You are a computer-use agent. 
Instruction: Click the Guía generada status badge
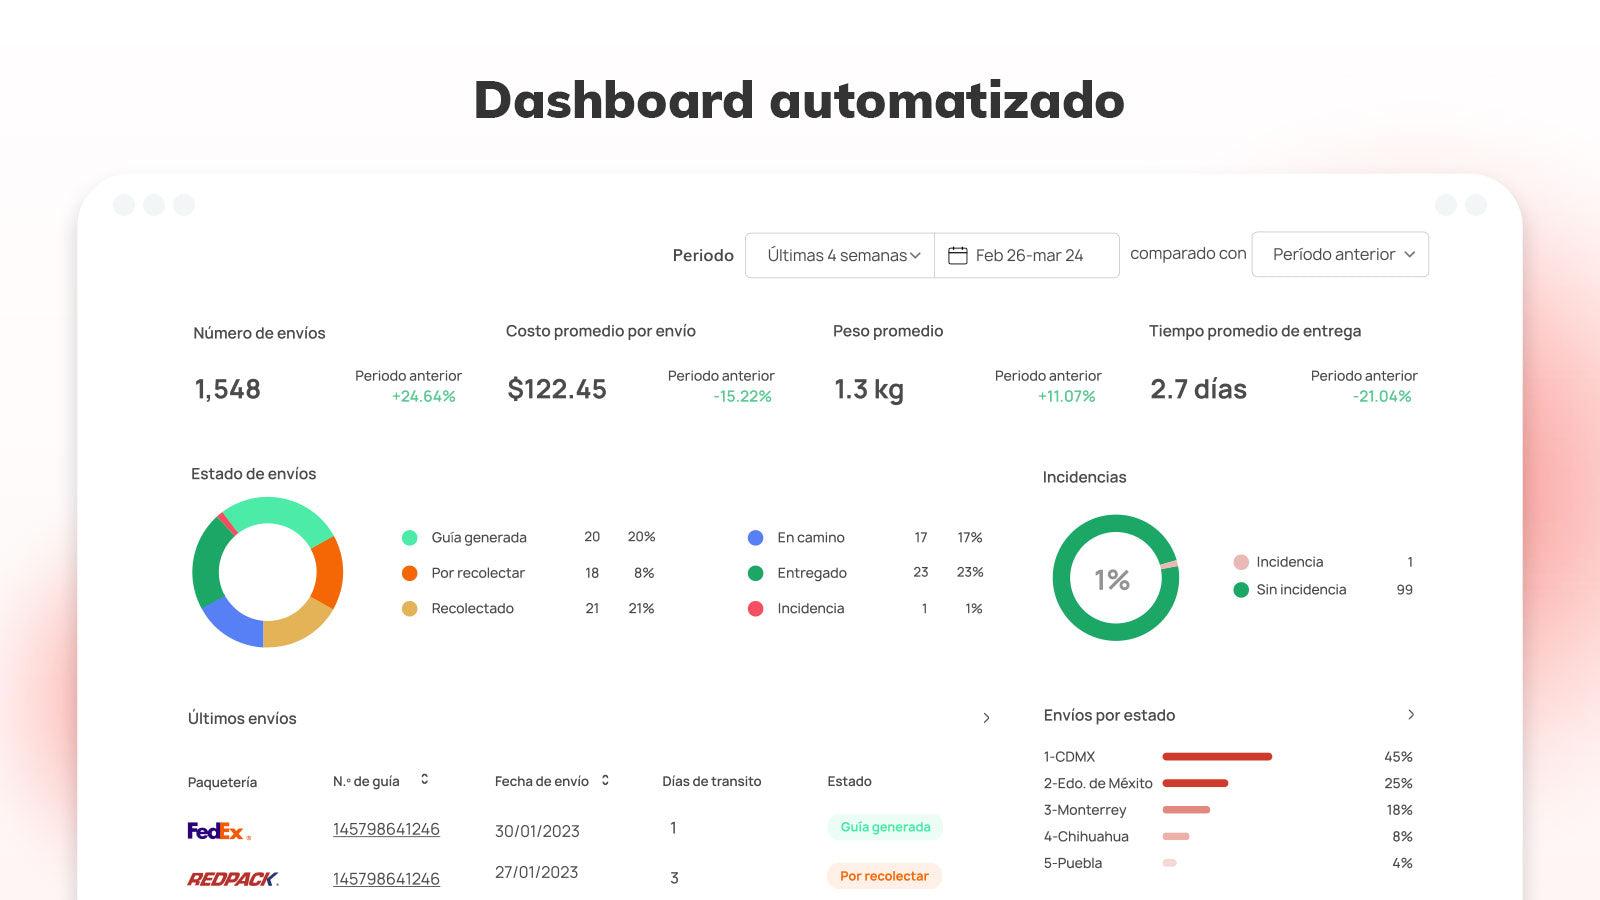883,827
